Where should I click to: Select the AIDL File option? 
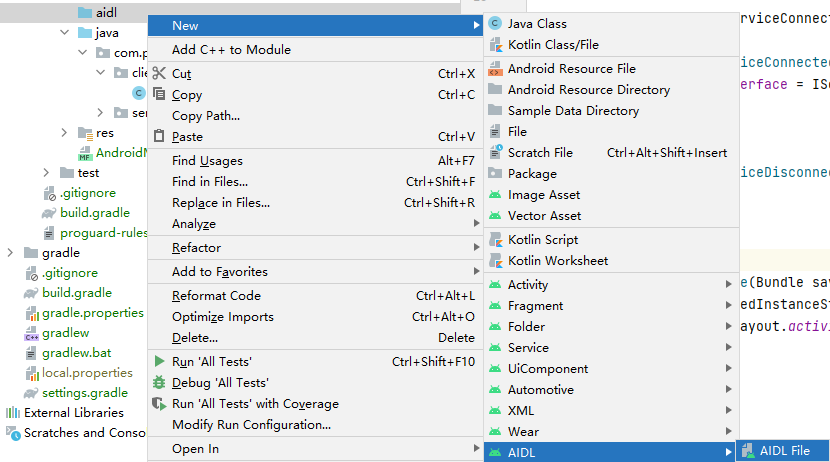[782, 450]
